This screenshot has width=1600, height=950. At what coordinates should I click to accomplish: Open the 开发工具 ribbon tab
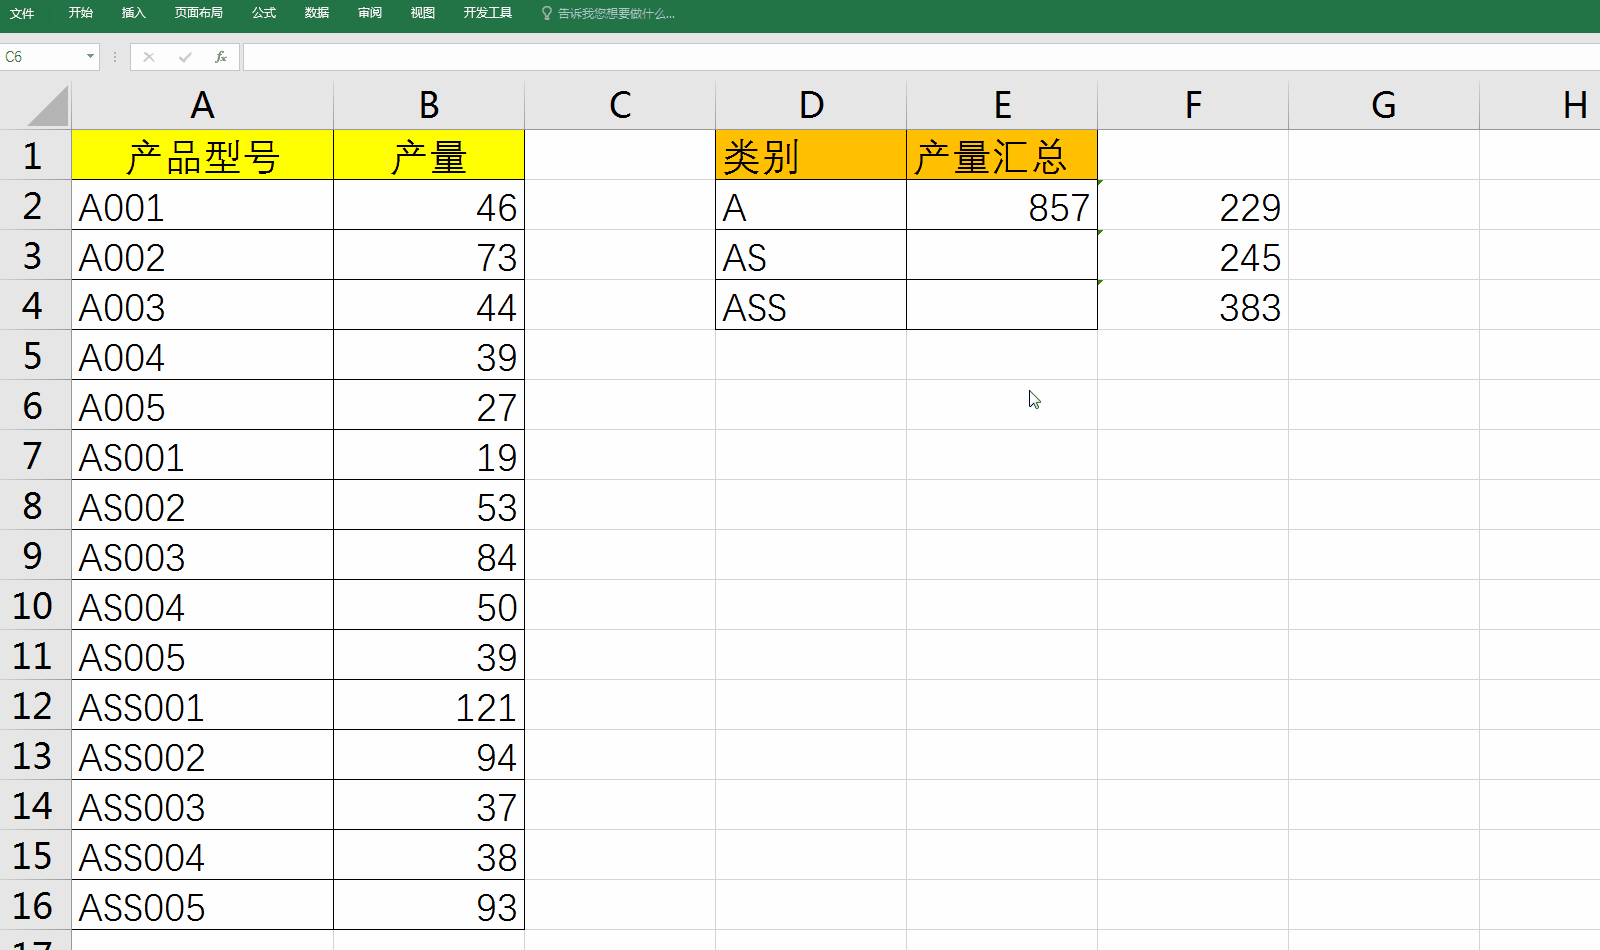pos(488,13)
